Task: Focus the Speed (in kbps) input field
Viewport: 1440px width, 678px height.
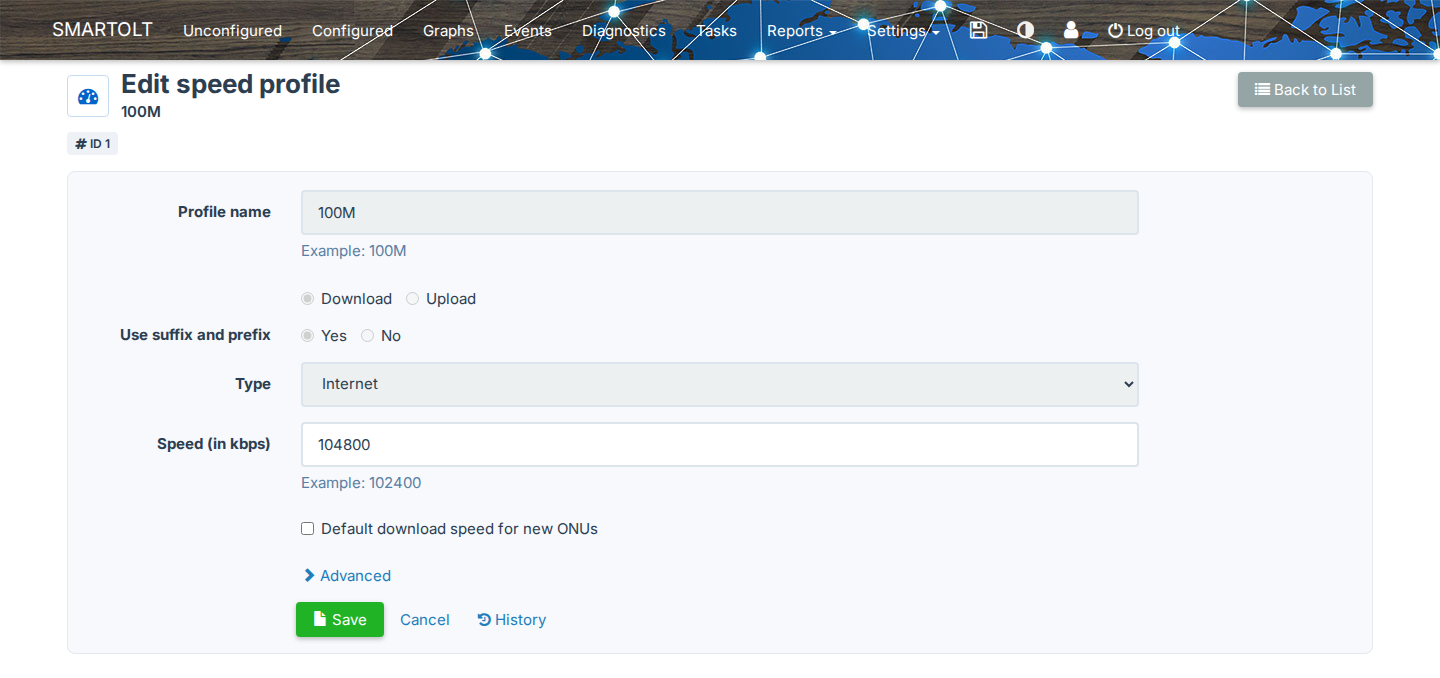Action: [720, 445]
